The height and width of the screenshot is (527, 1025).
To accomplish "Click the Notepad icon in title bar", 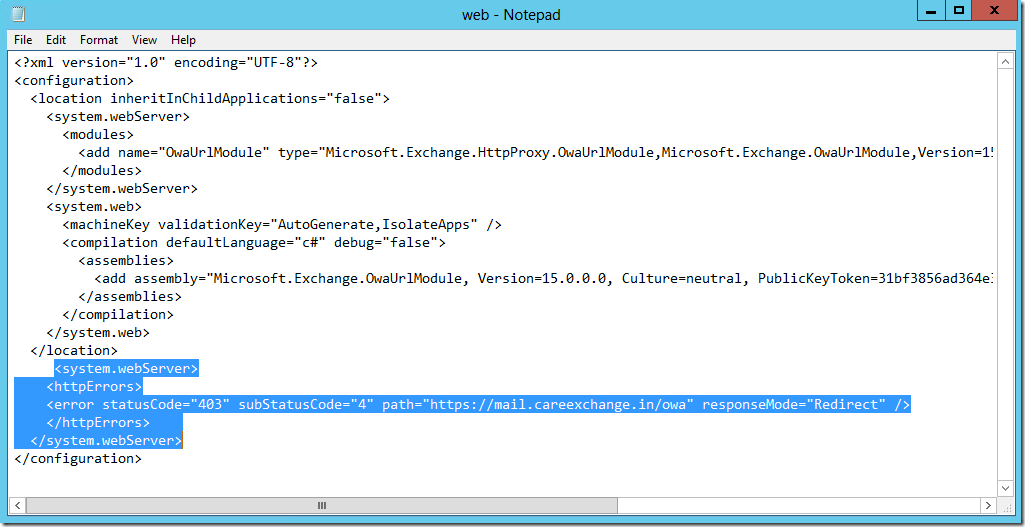I will pyautogui.click(x=20, y=14).
